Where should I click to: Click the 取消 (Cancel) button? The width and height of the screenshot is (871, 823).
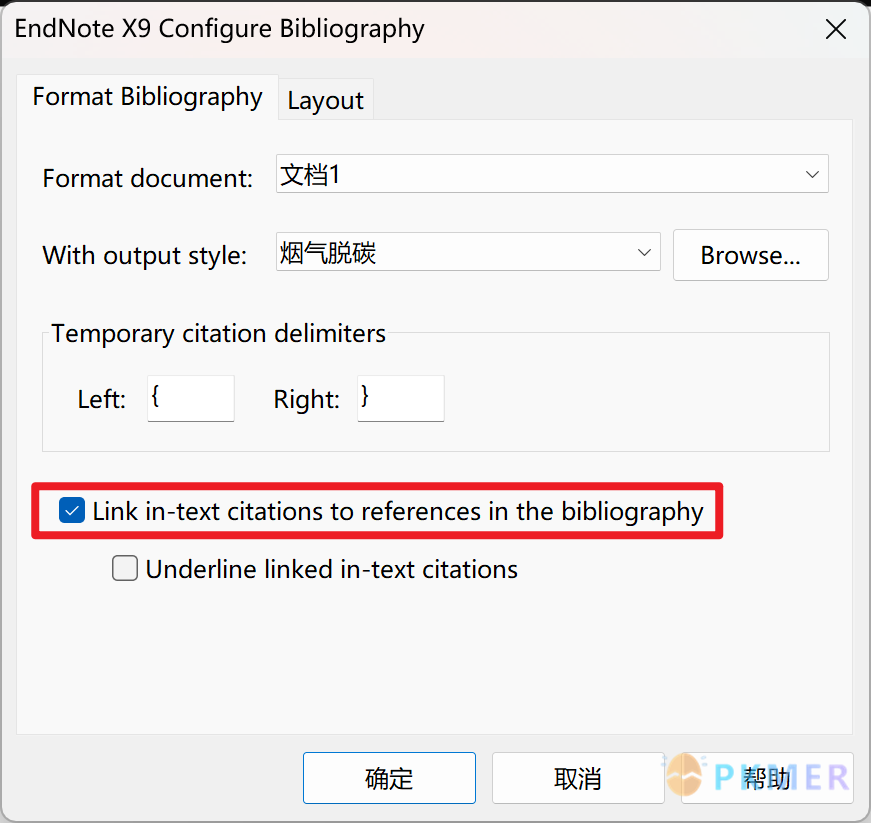pos(578,778)
